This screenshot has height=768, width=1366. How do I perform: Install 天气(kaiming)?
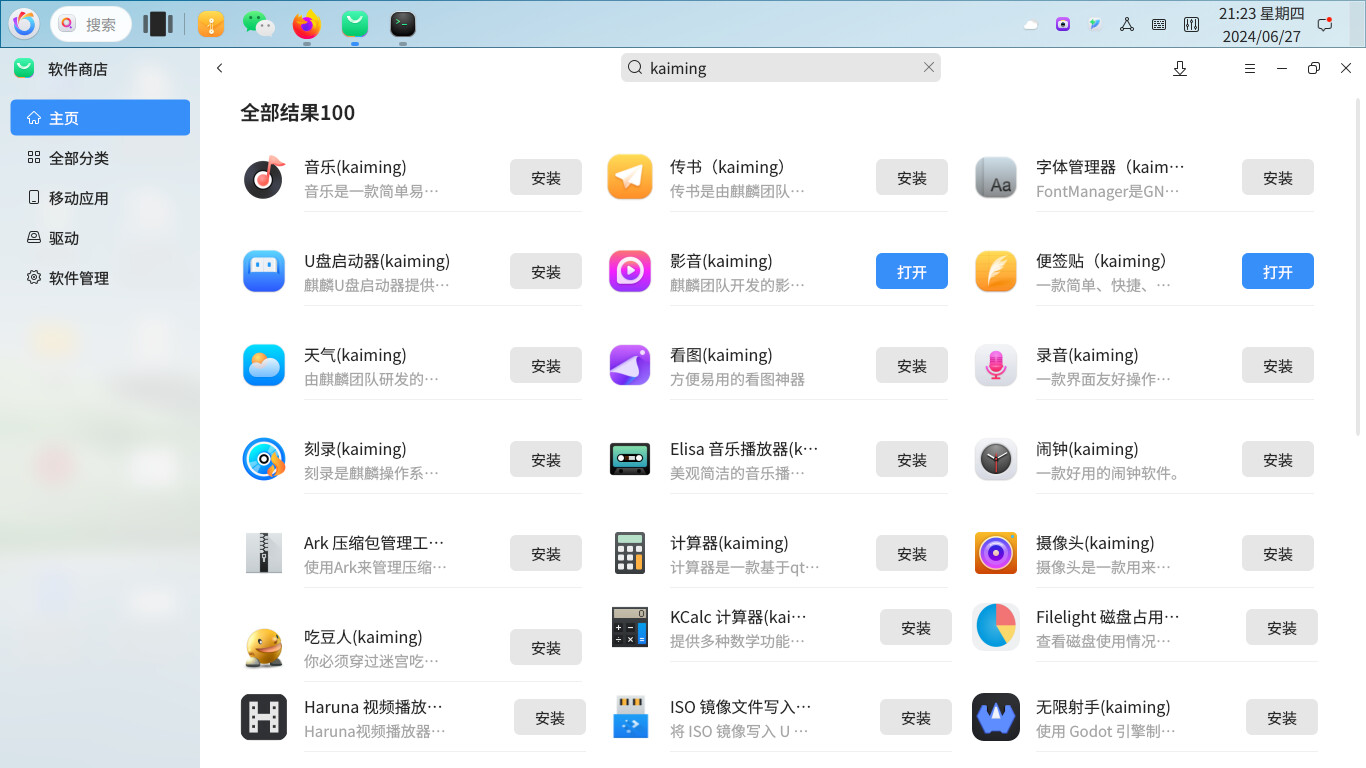(546, 366)
